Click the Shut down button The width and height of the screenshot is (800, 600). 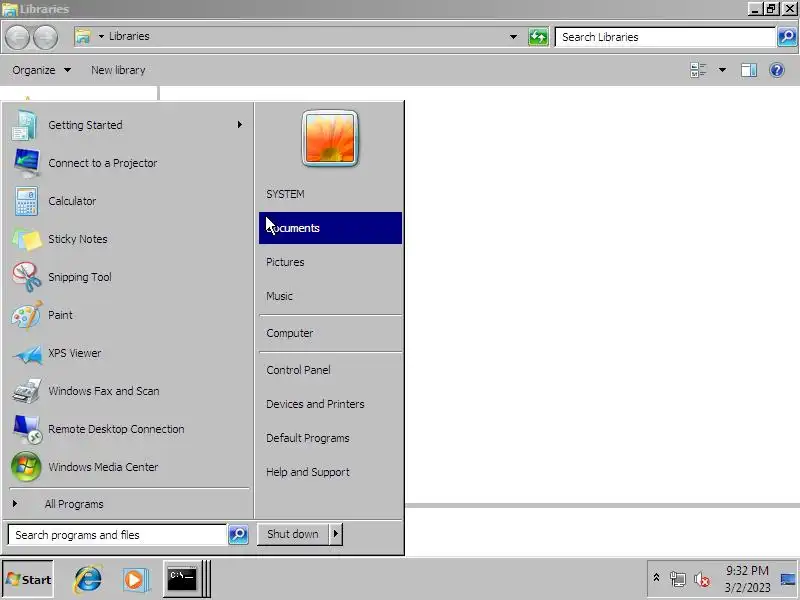pos(293,534)
